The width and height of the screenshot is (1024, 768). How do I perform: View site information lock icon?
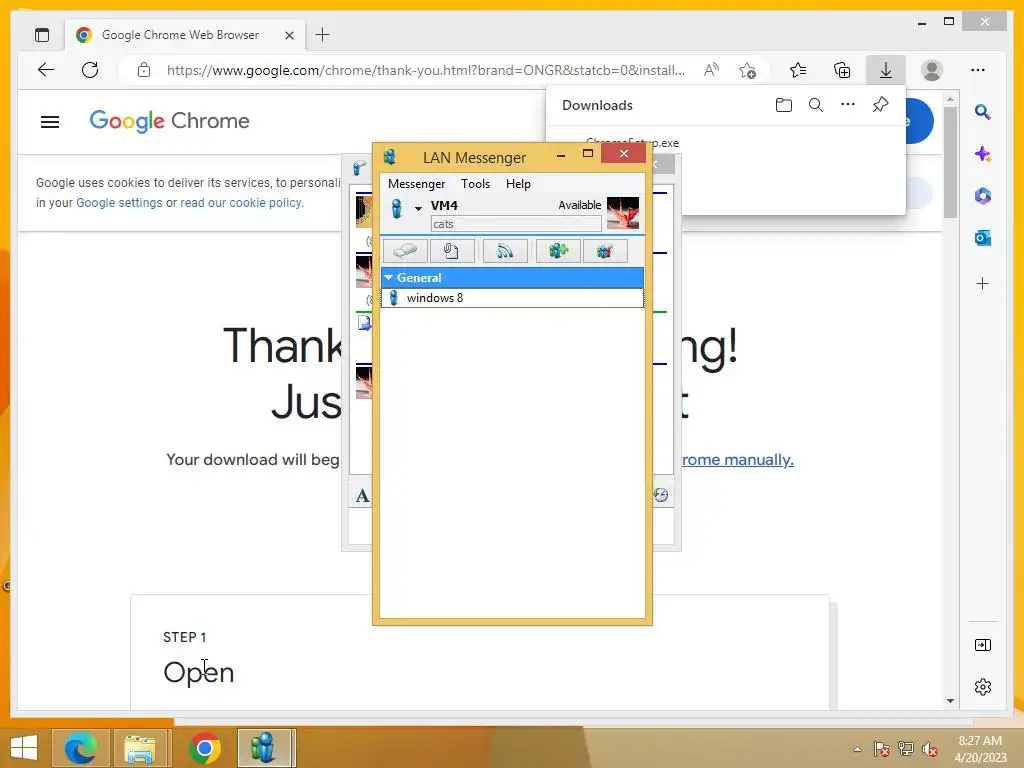(144, 70)
